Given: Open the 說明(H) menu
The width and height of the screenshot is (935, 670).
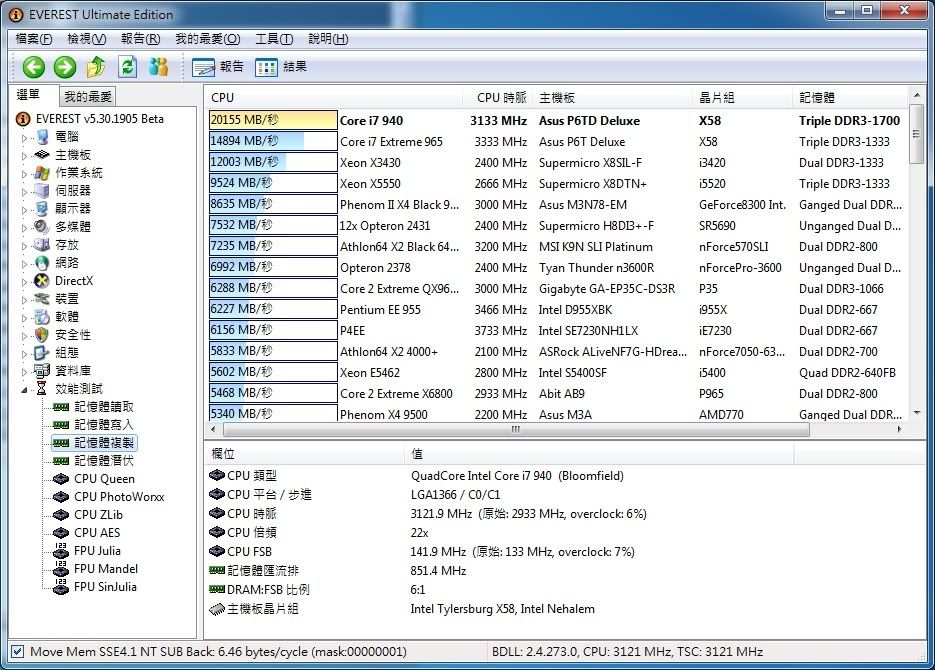Looking at the screenshot, I should pos(328,39).
